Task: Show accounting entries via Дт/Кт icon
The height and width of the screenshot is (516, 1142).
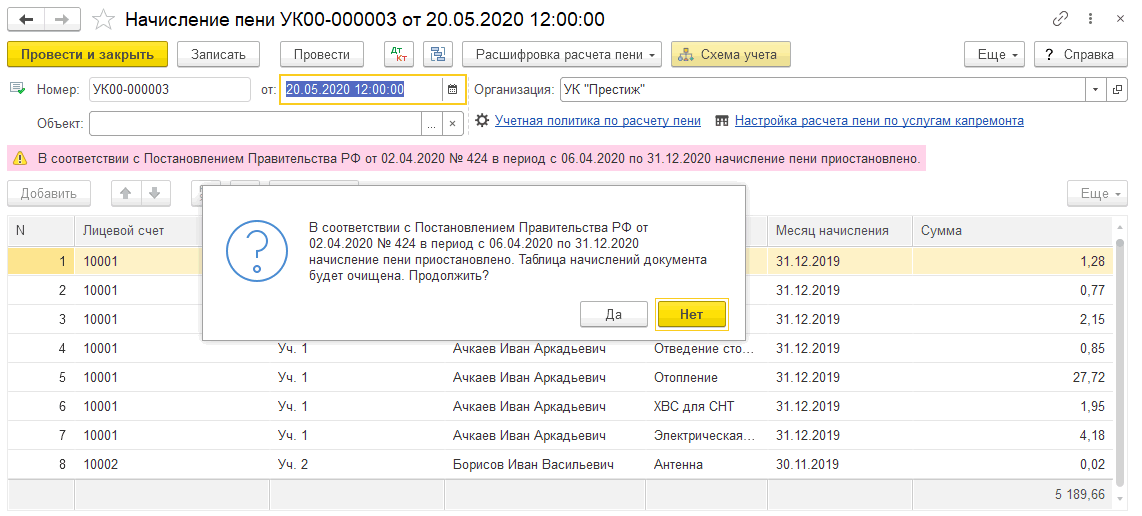Action: 399,54
